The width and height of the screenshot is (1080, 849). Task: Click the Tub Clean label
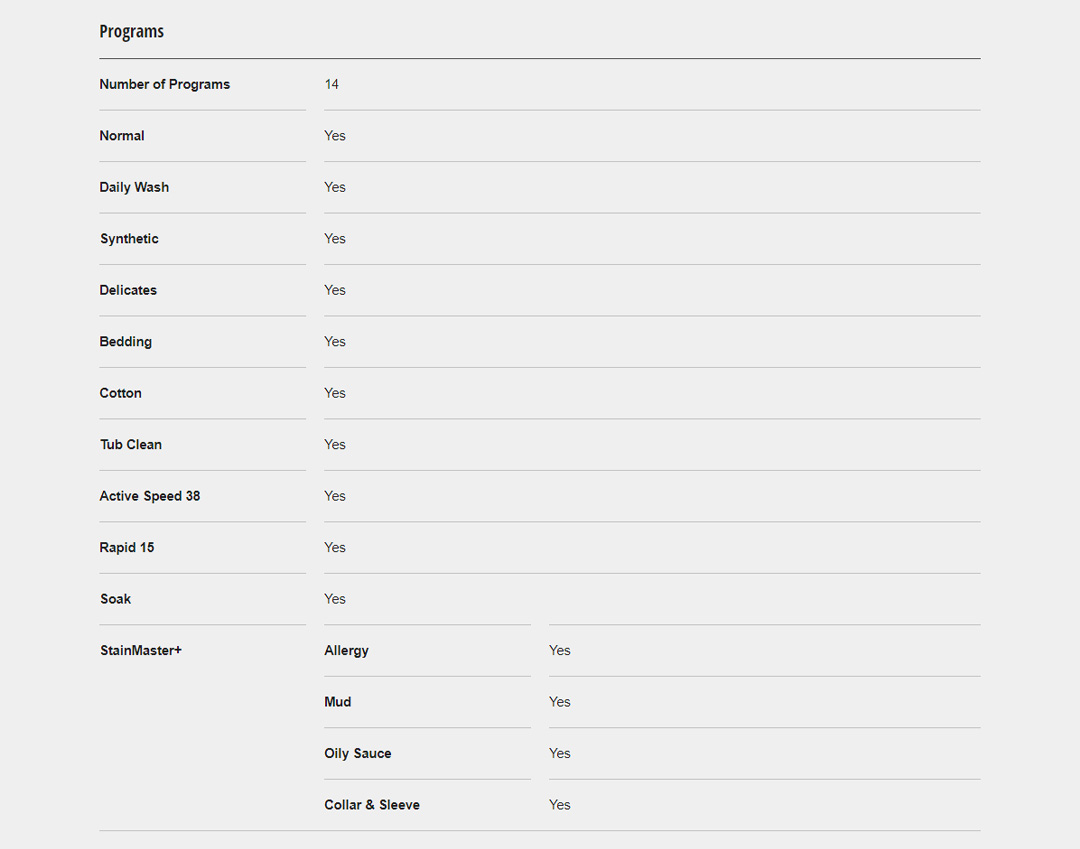(x=130, y=445)
